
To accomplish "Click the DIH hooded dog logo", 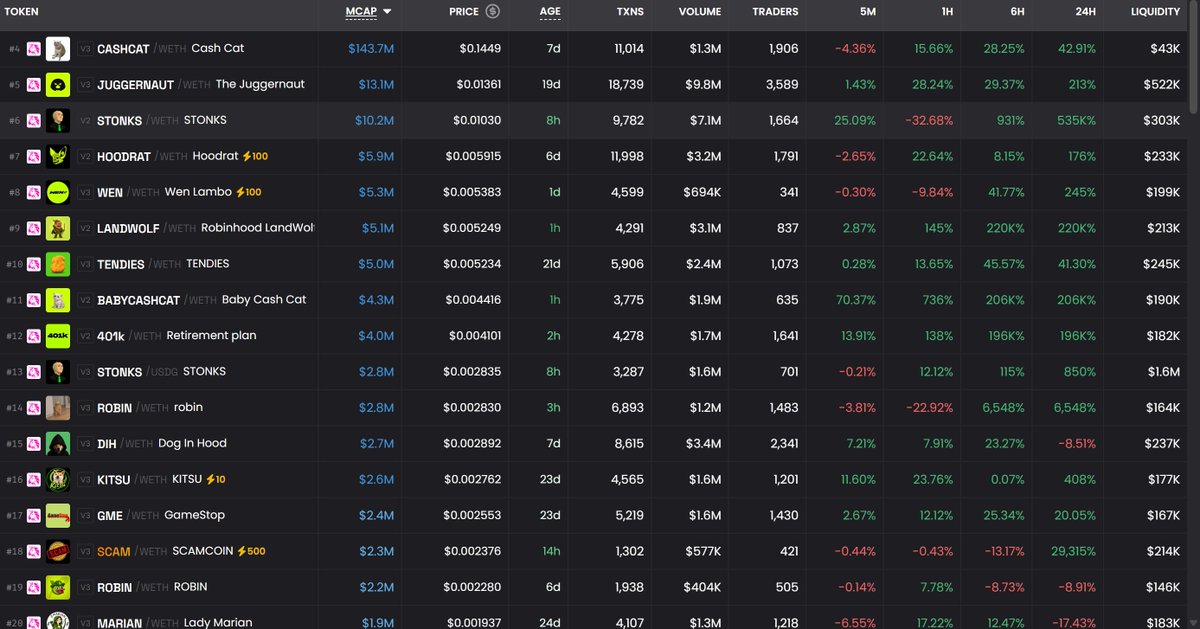I will [x=58, y=444].
